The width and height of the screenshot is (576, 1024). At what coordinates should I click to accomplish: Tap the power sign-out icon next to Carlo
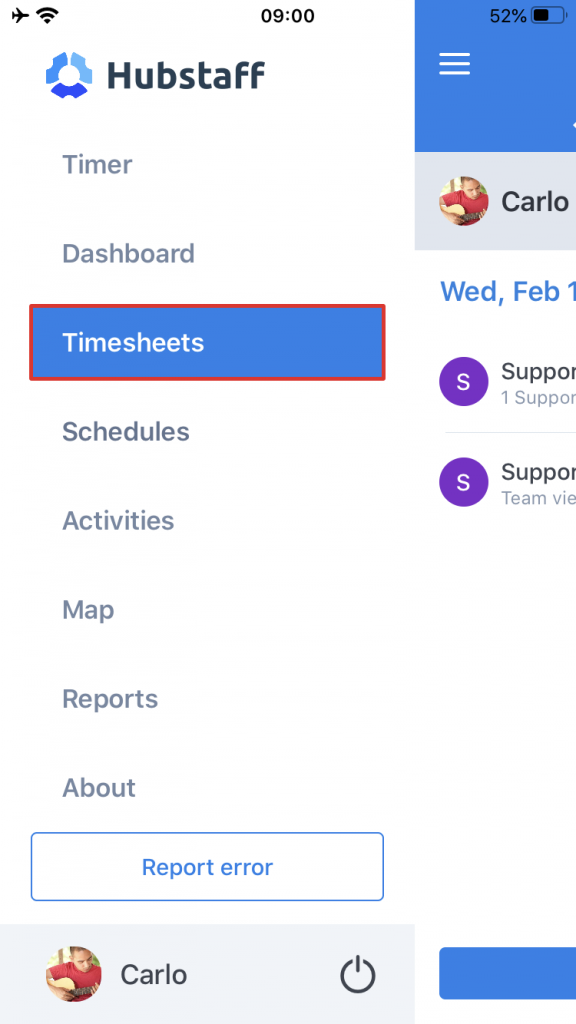tap(358, 974)
